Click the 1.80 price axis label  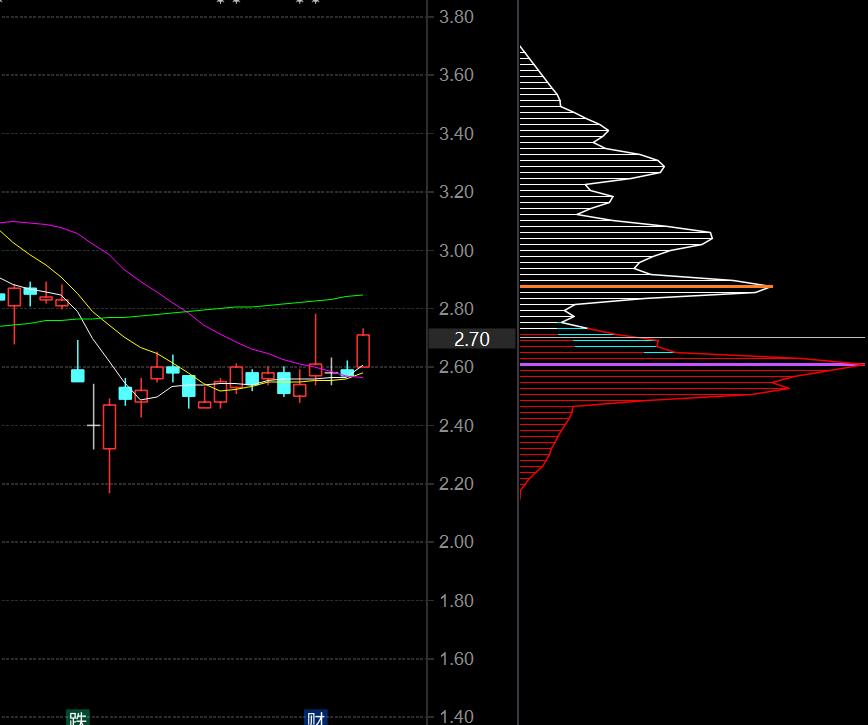pos(456,600)
